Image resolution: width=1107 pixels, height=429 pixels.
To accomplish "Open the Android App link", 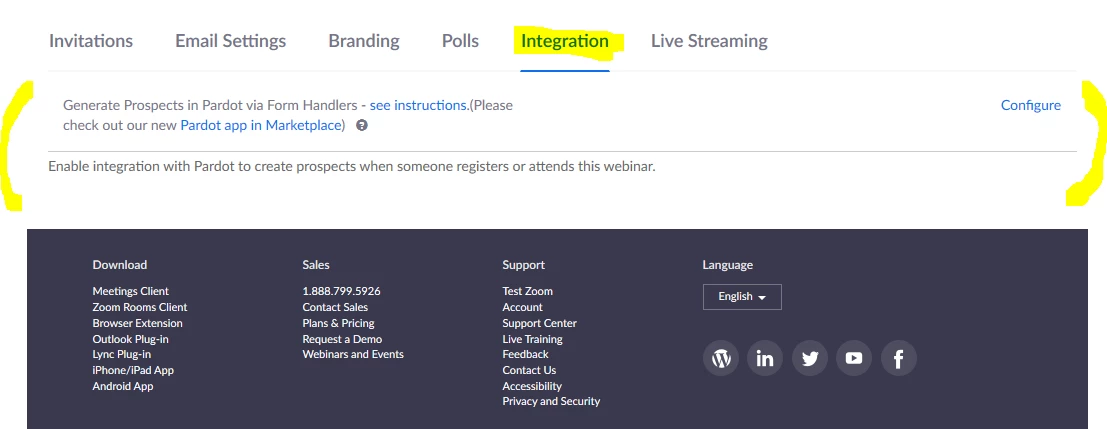I will [123, 387].
